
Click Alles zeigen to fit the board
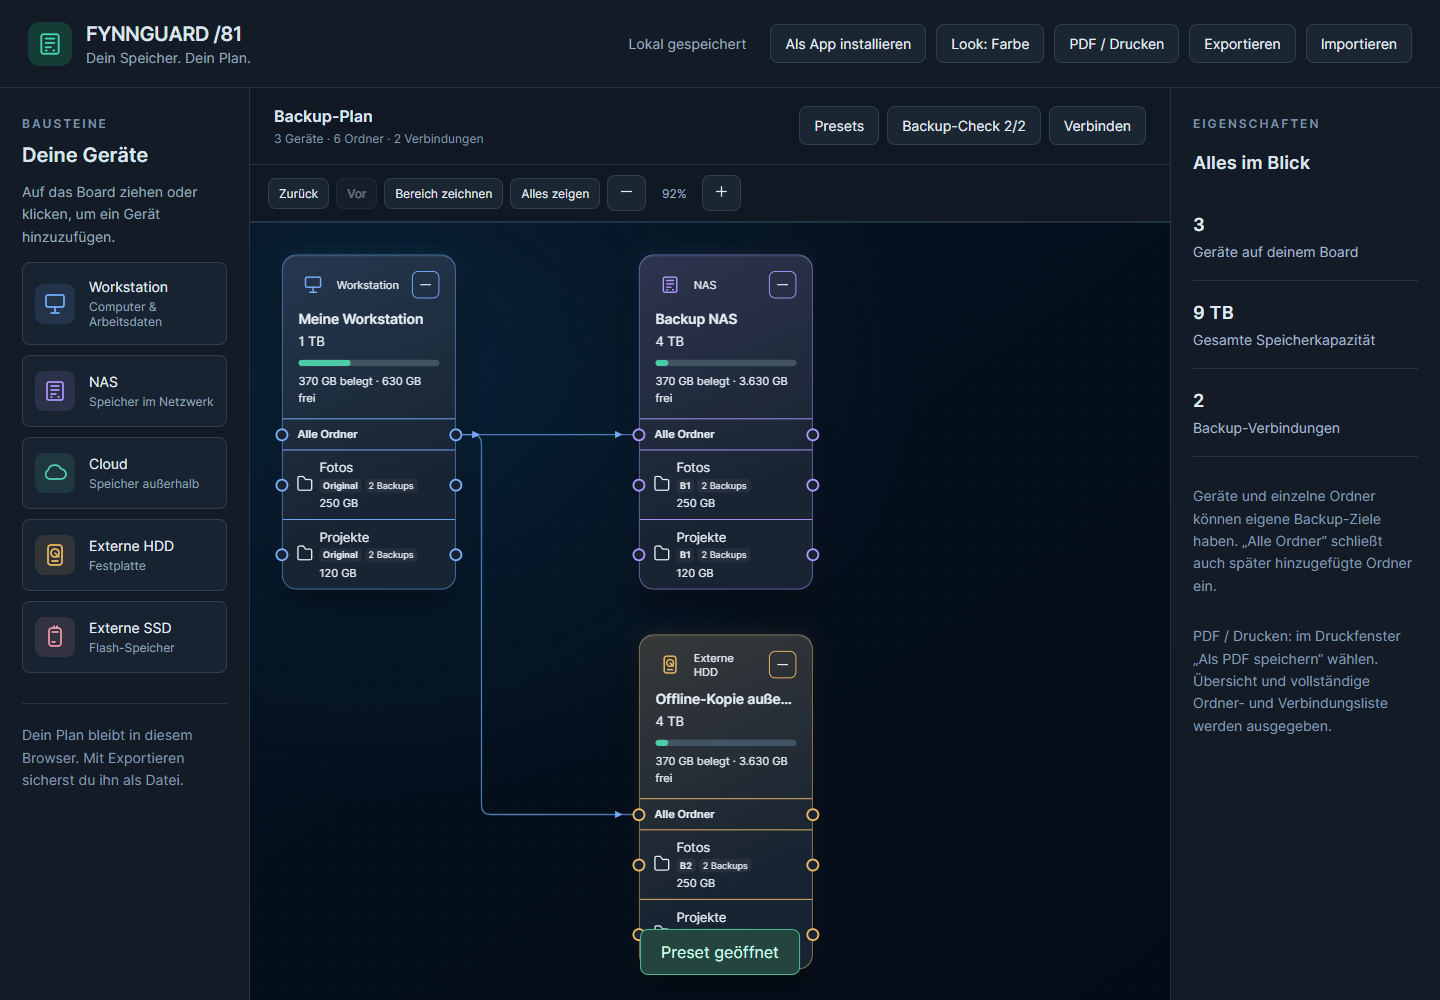tap(555, 194)
